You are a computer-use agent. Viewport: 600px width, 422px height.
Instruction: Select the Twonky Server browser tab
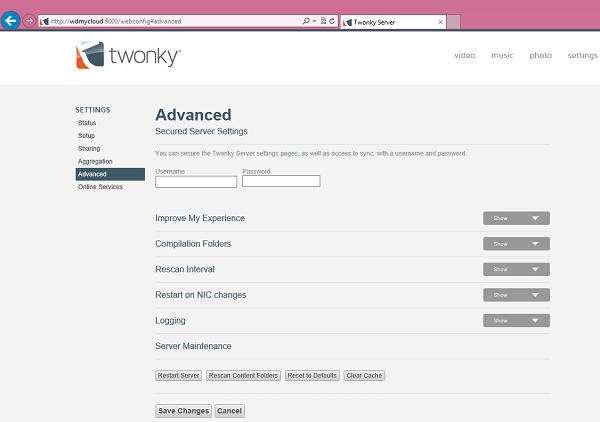coord(393,22)
